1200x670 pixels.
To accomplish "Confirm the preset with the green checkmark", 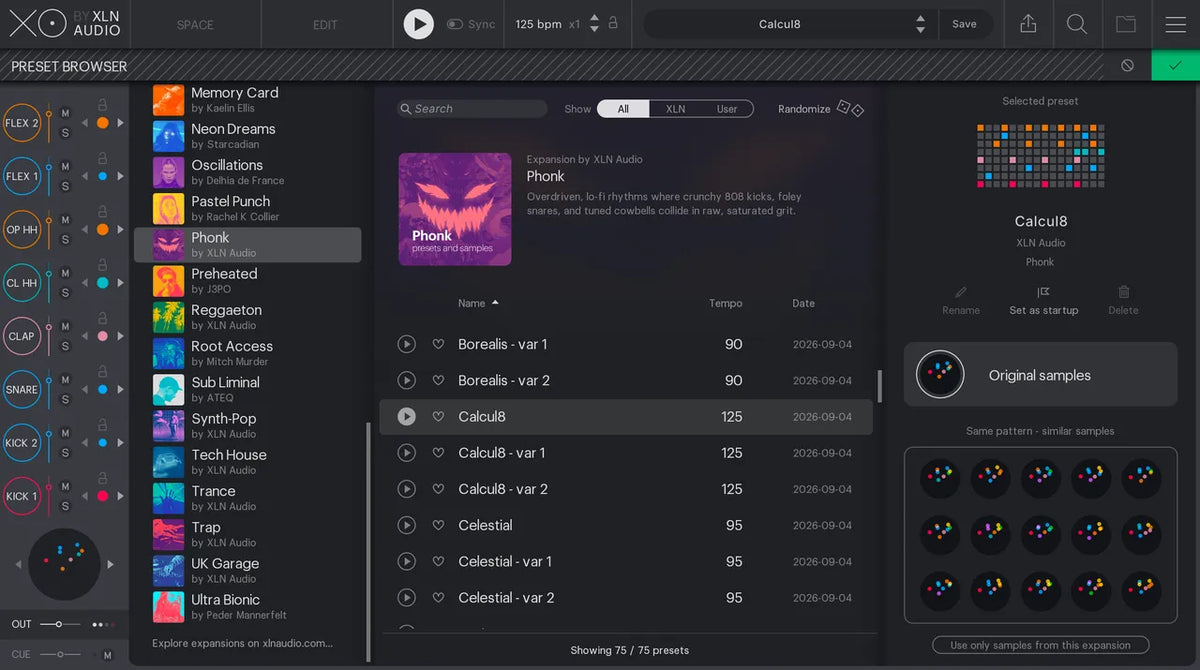I will tap(1175, 66).
